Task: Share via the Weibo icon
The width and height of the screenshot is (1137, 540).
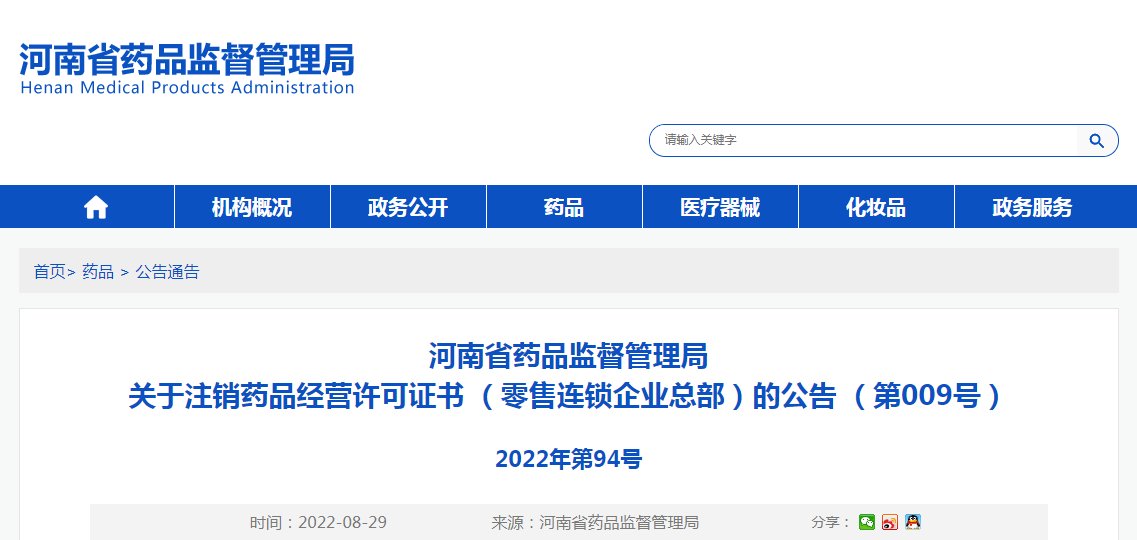Action: [x=890, y=522]
